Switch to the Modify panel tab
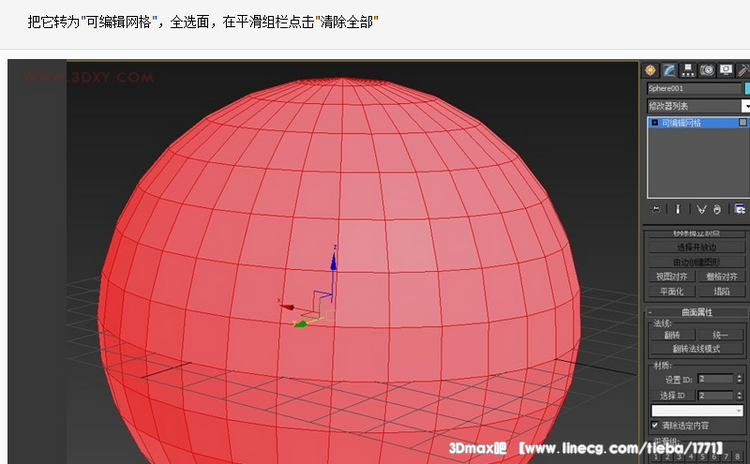 [669, 70]
